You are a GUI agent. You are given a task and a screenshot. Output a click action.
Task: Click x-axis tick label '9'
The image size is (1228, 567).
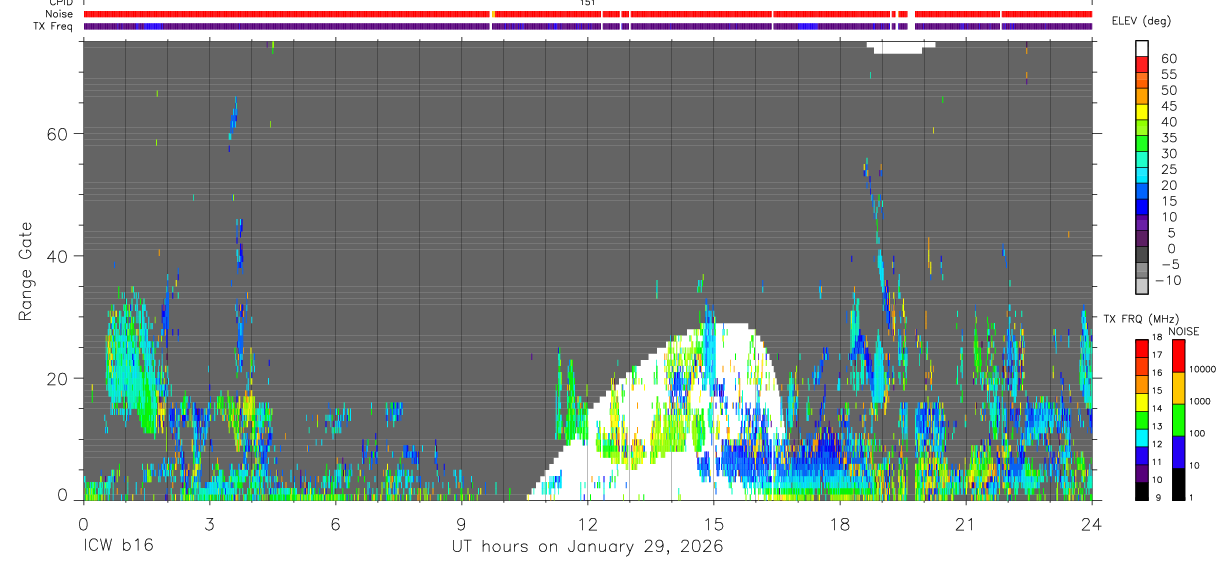(461, 524)
